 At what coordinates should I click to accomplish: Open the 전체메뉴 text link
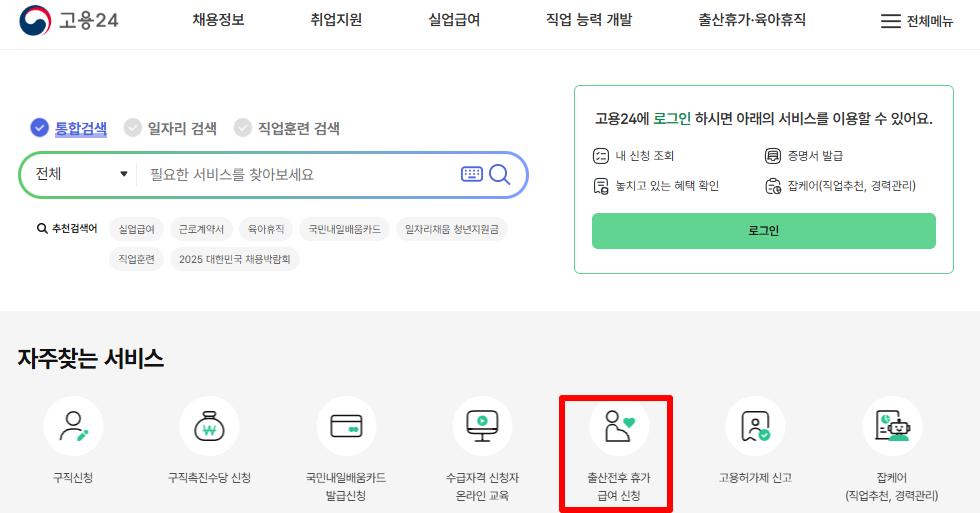coord(930,21)
